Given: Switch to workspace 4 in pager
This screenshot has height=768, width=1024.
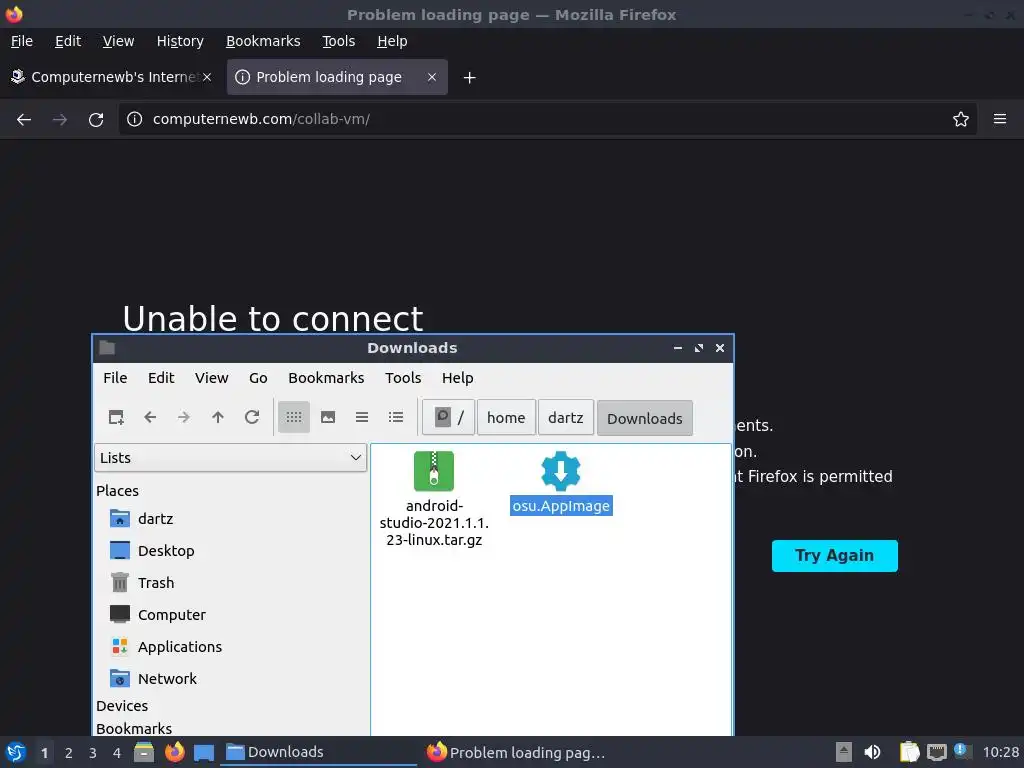Looking at the screenshot, I should [117, 753].
